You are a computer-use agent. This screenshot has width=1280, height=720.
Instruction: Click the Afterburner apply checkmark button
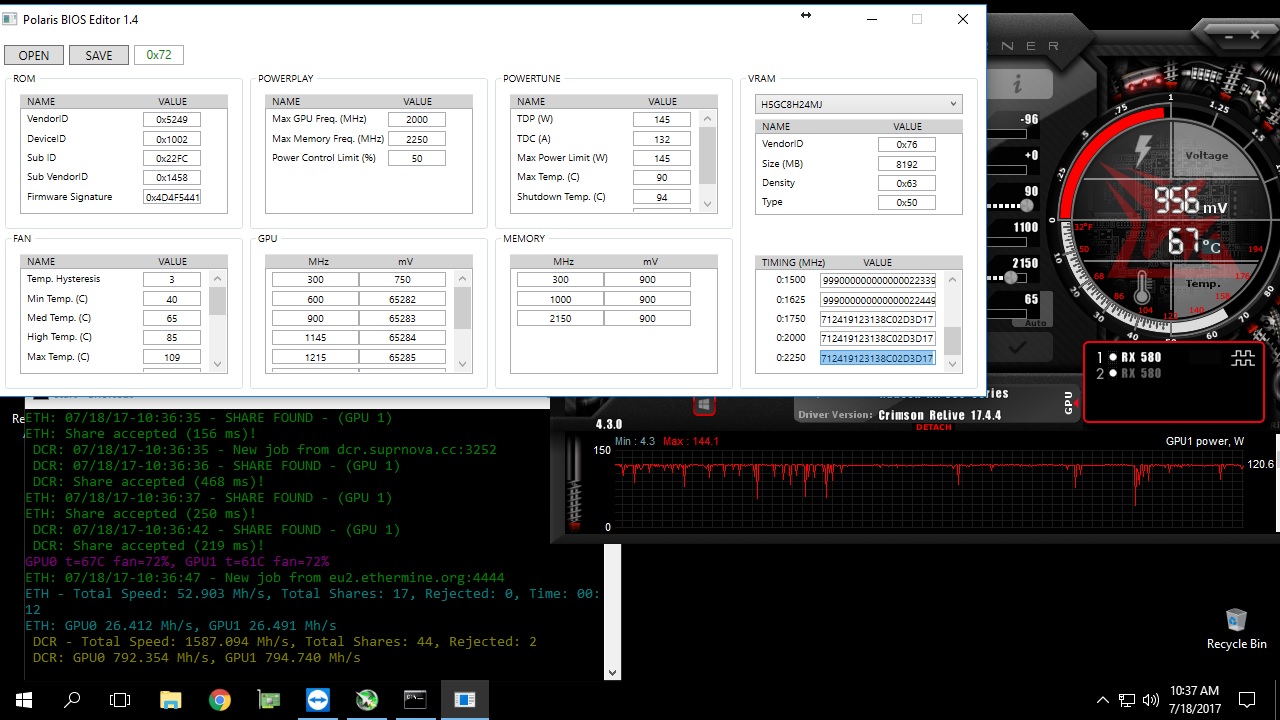pyautogui.click(x=1017, y=348)
